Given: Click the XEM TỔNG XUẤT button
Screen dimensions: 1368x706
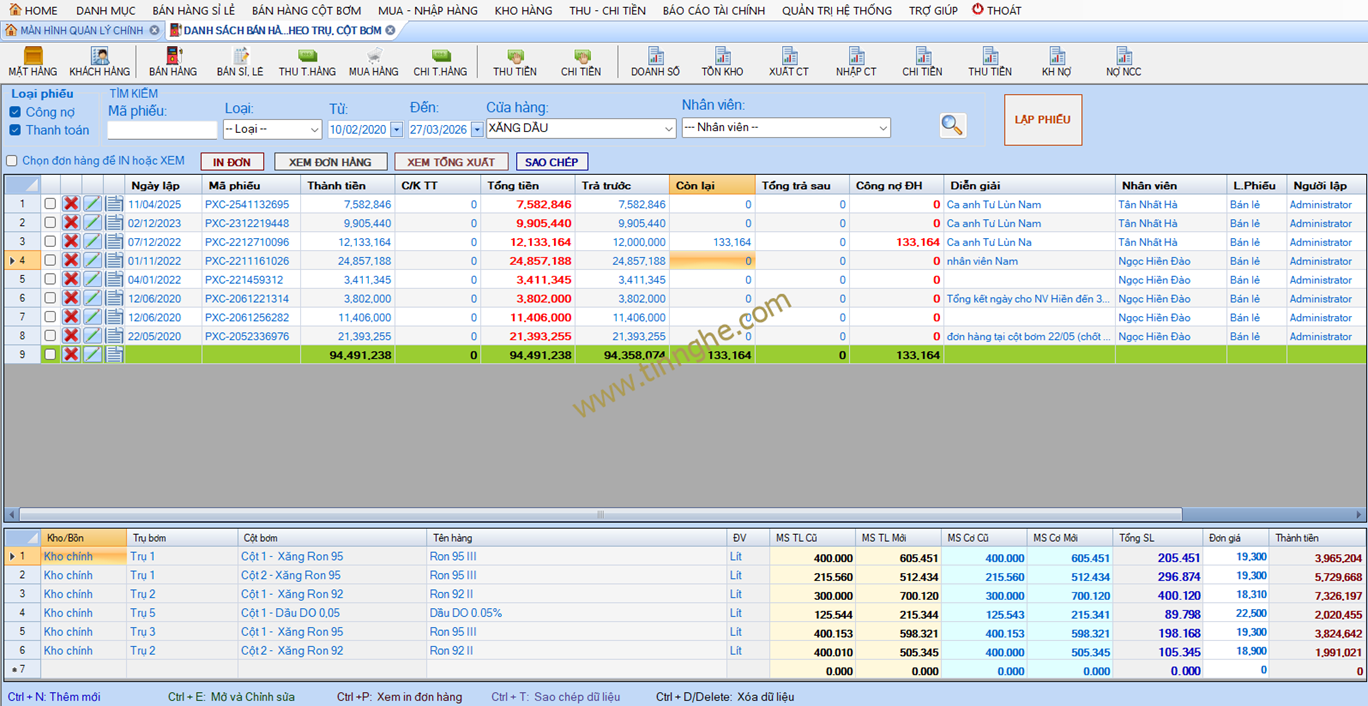Looking at the screenshot, I should click(451, 162).
